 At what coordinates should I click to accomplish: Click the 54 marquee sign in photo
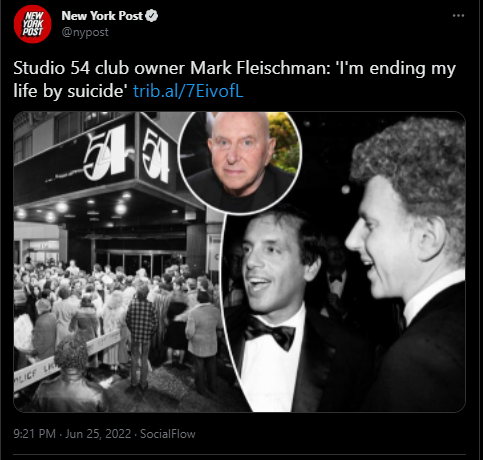(127, 153)
